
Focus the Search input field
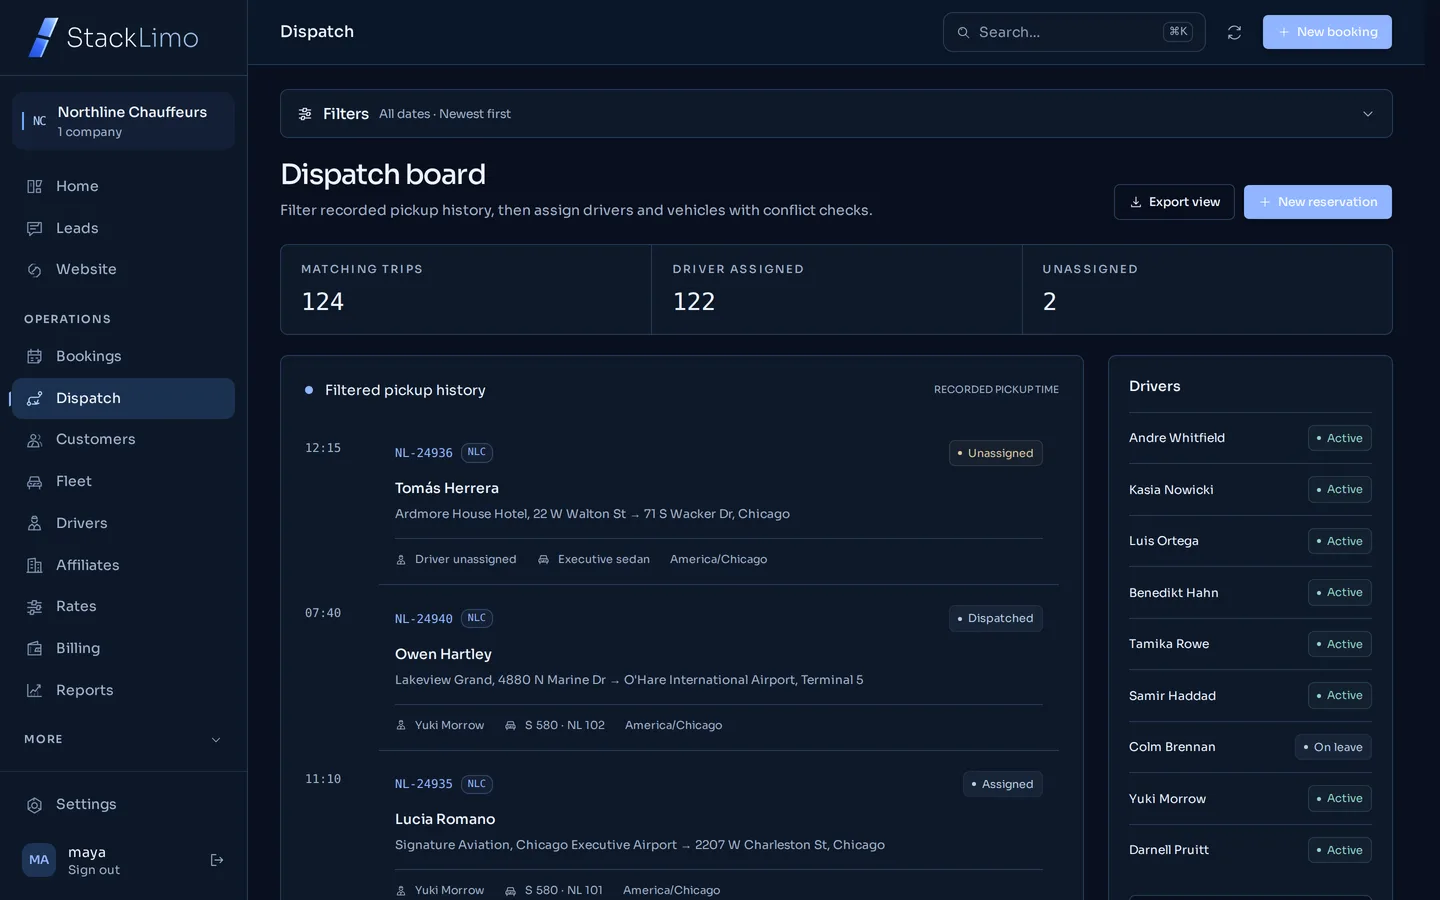(x=1074, y=32)
